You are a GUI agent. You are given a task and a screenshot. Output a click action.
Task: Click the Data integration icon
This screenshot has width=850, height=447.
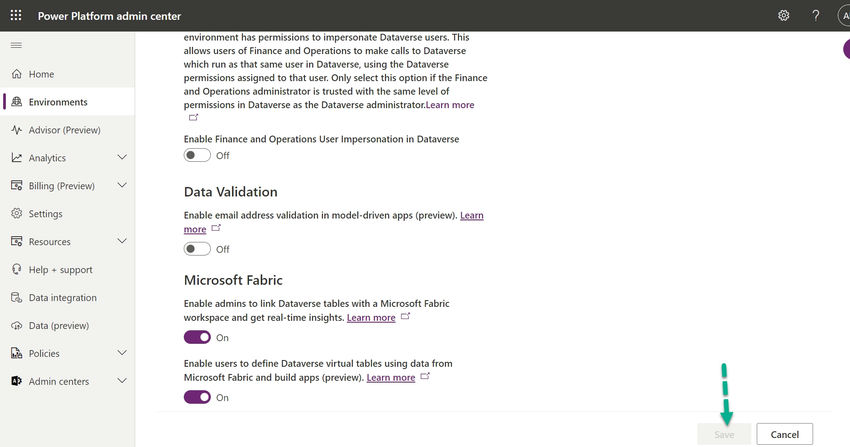tap(18, 298)
